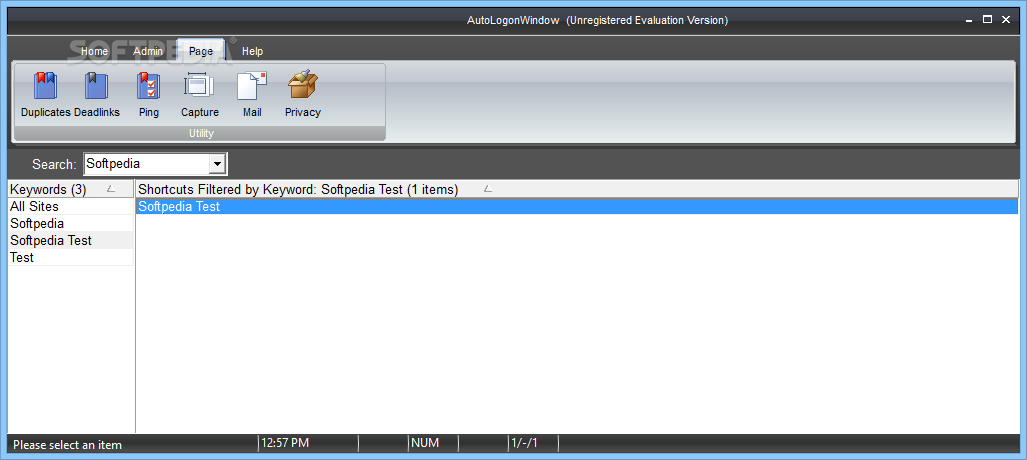
Task: Sort by the Keywords (3) column header
Action: tap(71, 189)
